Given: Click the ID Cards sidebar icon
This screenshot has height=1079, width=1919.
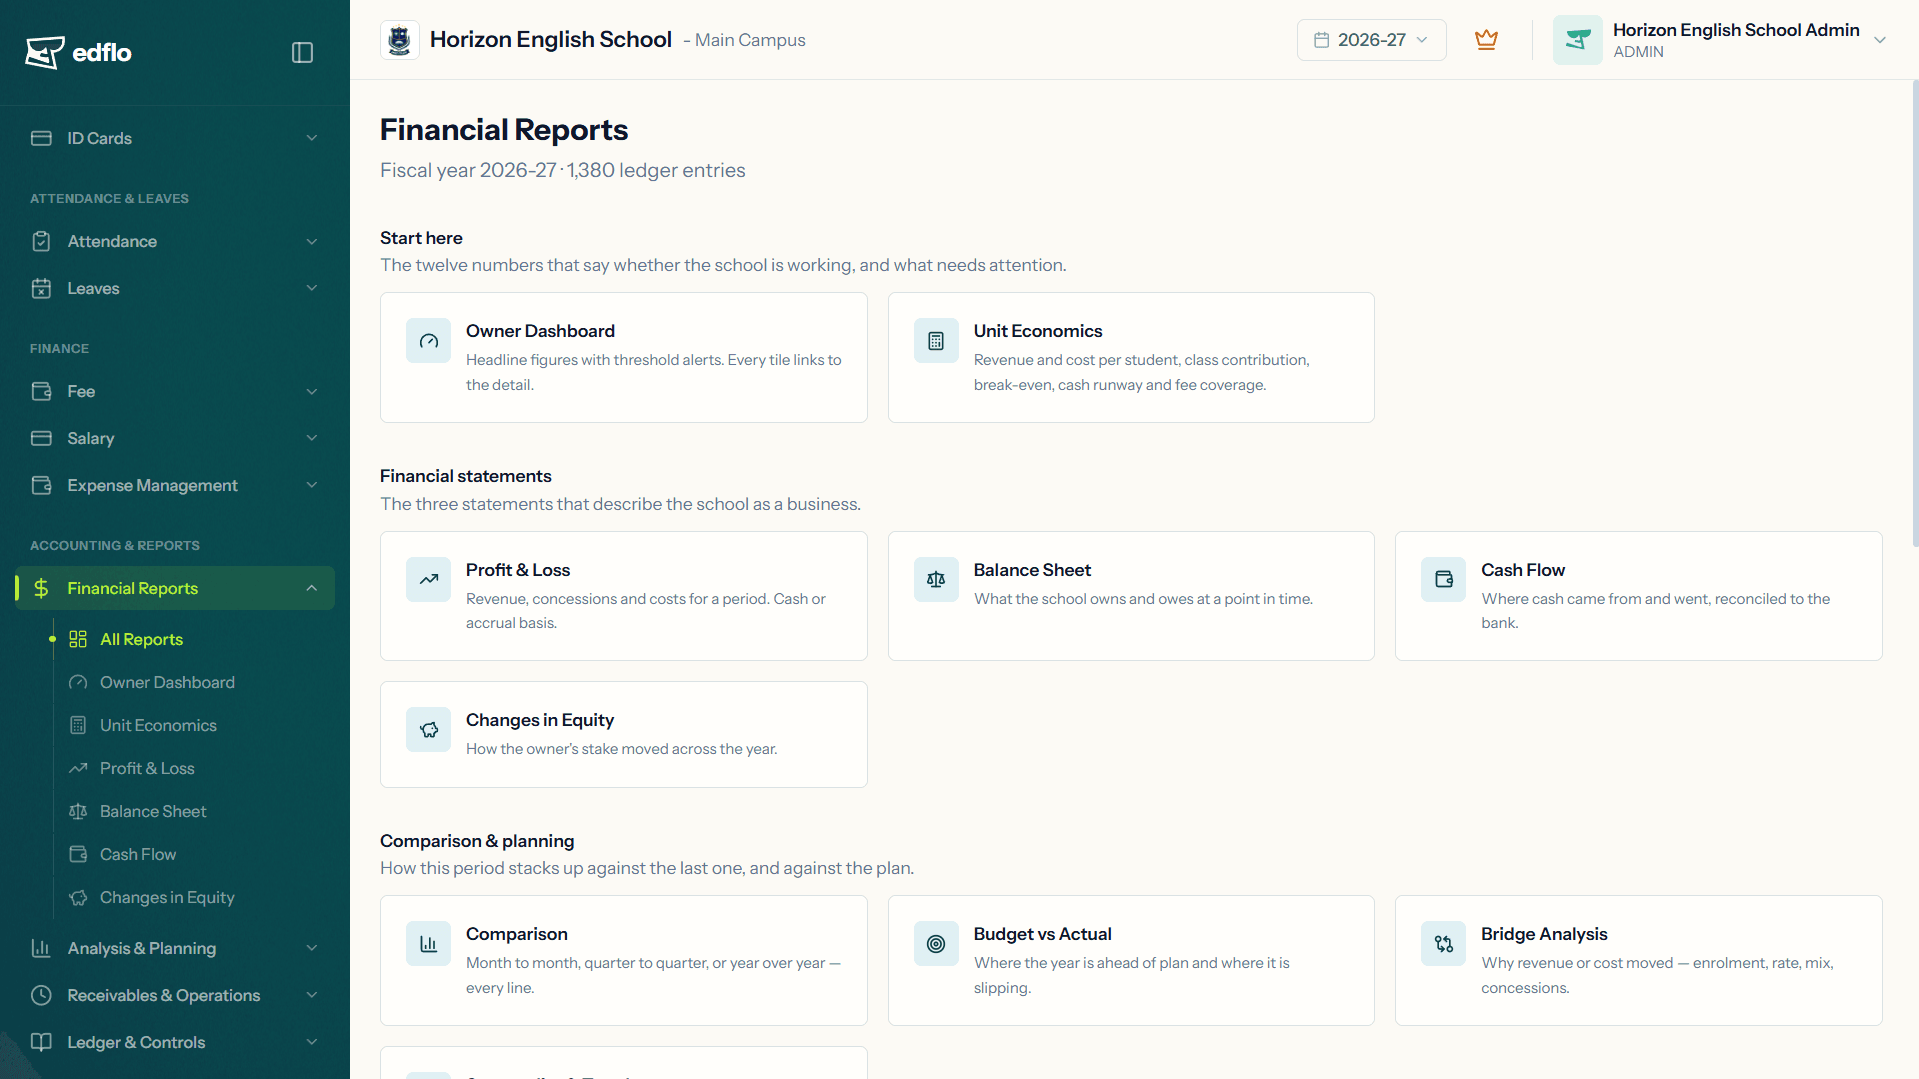Looking at the screenshot, I should (41, 138).
